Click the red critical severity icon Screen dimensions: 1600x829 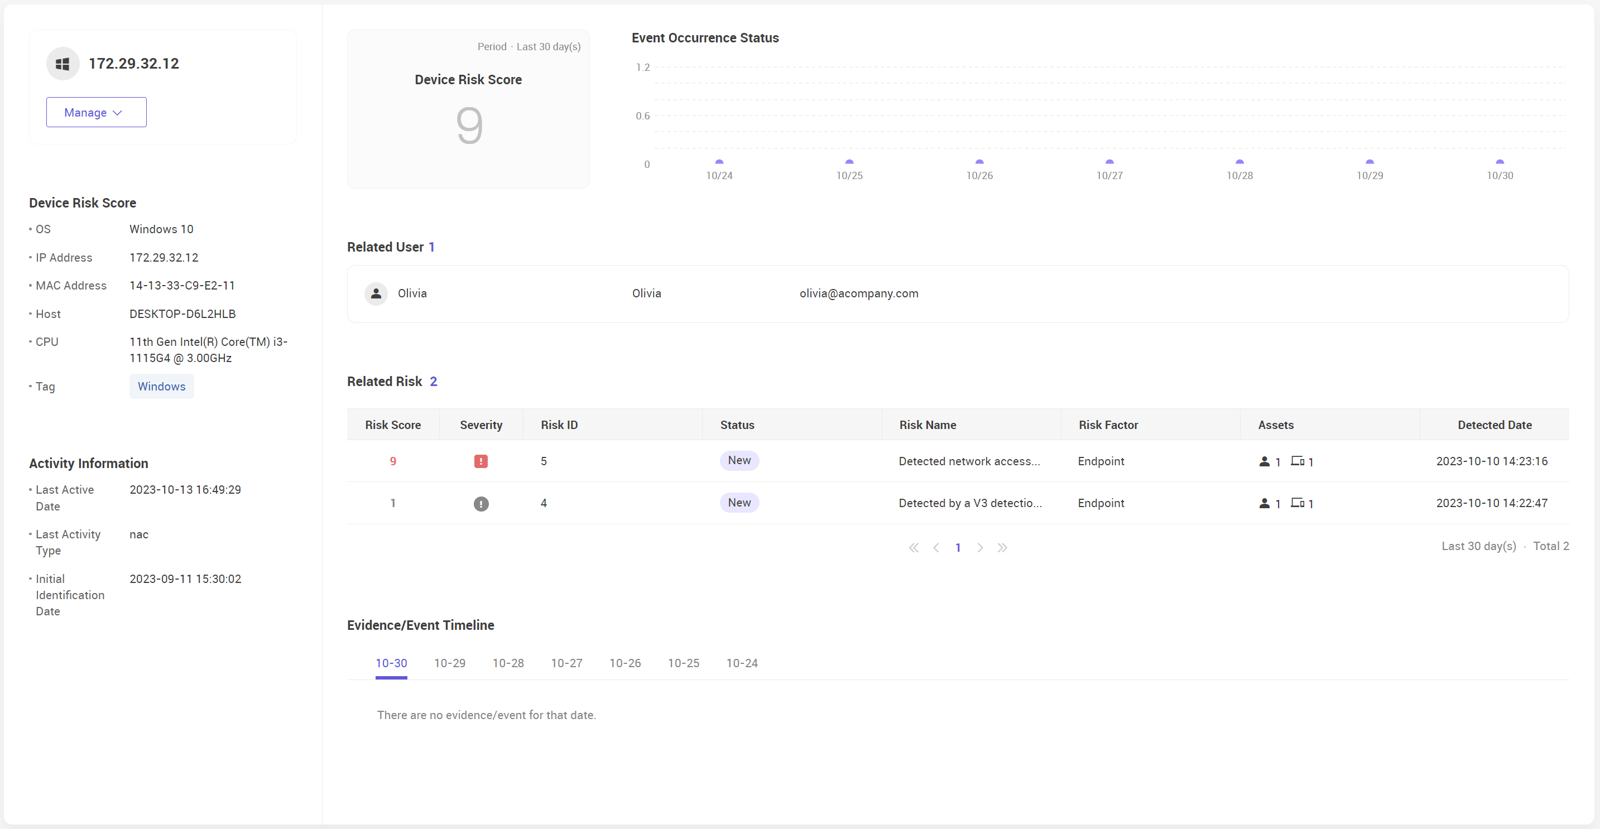point(481,461)
